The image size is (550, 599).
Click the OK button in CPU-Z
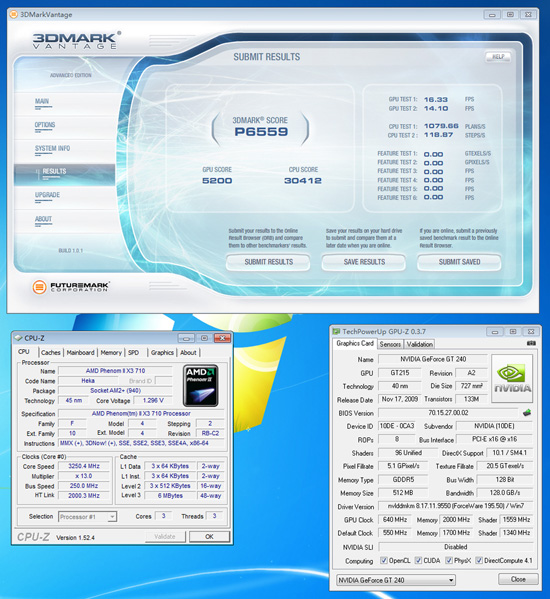pos(209,537)
